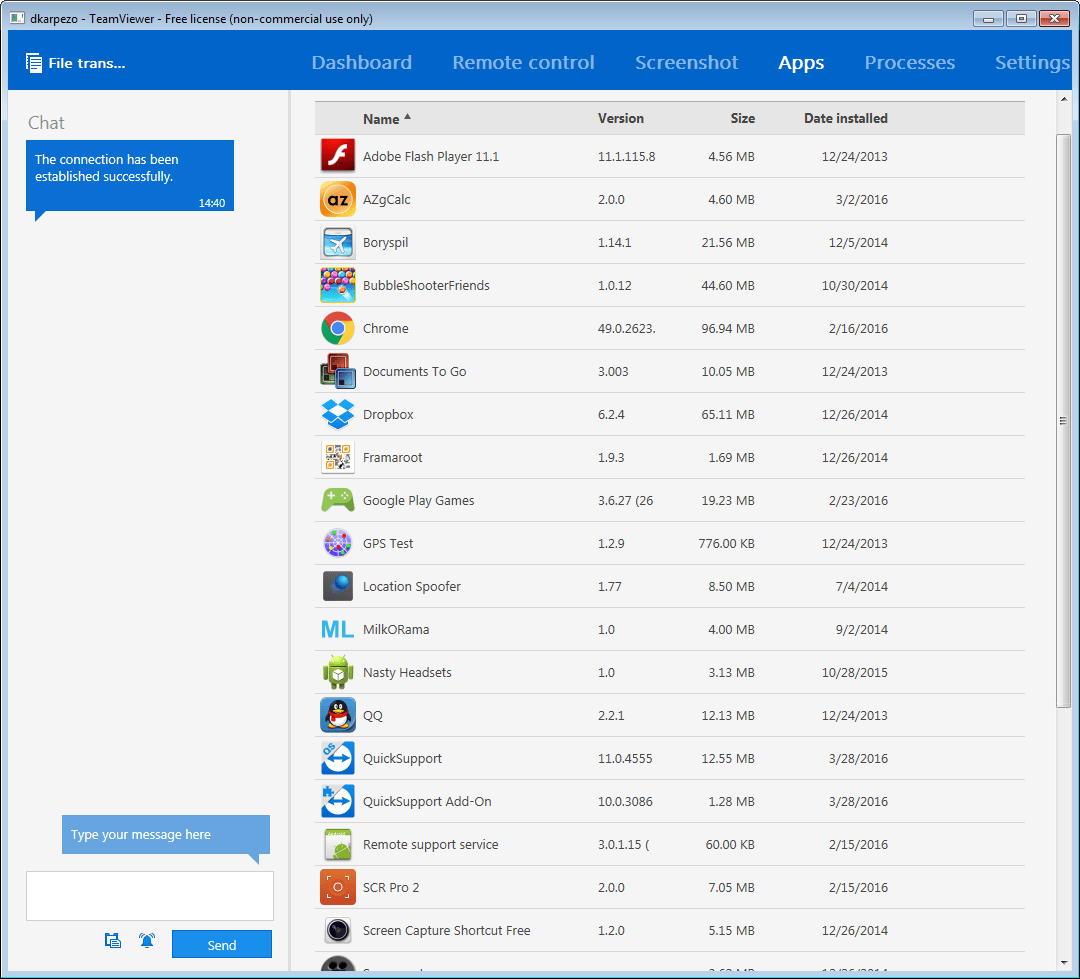Screen dimensions: 1080x979
Task: Click the send file icon in chat
Action: [113, 940]
